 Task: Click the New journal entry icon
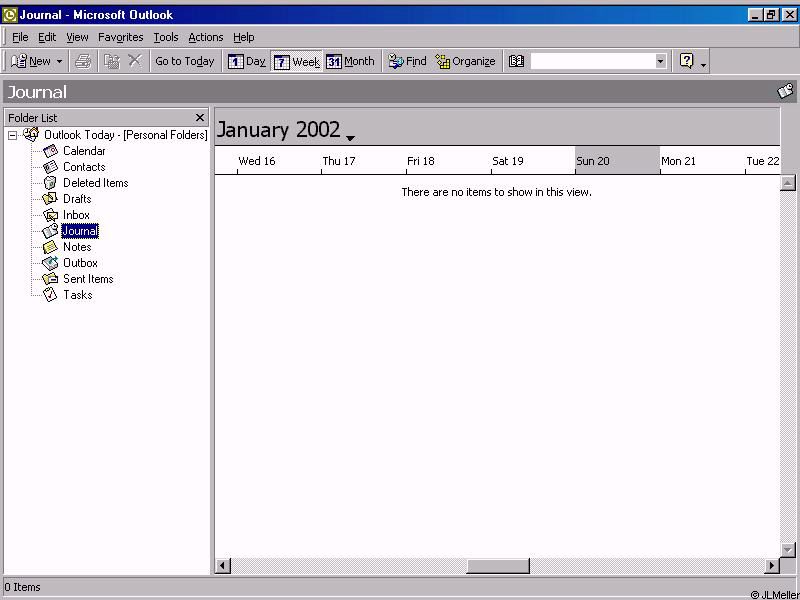pyautogui.click(x=19, y=62)
